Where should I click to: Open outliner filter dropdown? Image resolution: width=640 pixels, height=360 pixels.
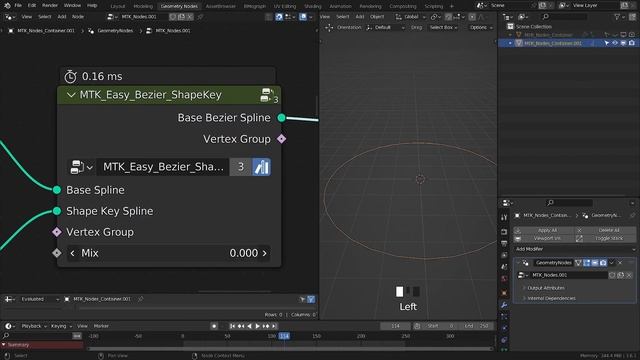(x=620, y=17)
